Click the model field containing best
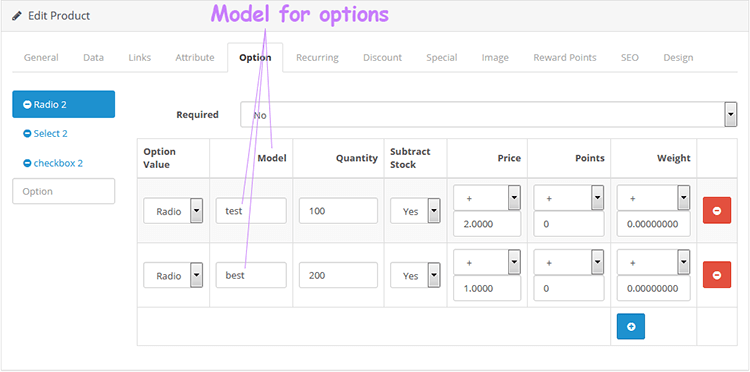 [251, 275]
